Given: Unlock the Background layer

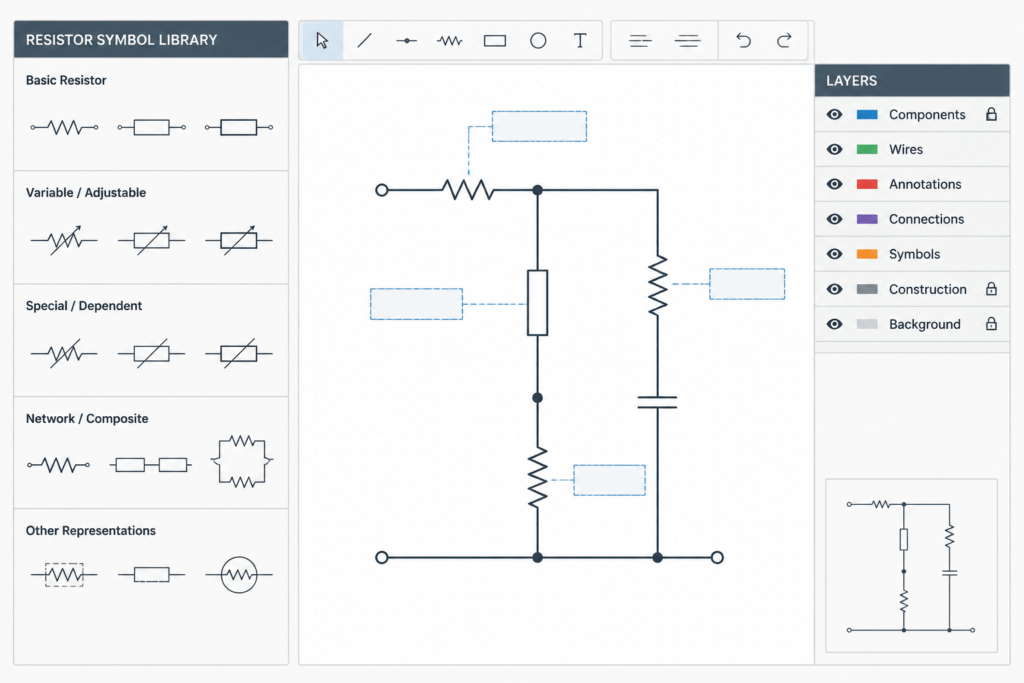Looking at the screenshot, I should click(991, 323).
